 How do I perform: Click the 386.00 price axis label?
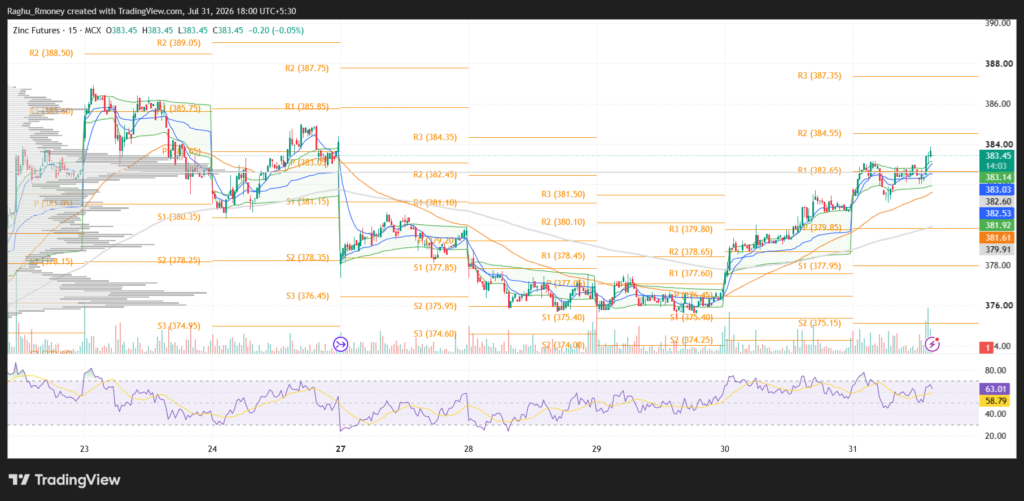tap(999, 104)
